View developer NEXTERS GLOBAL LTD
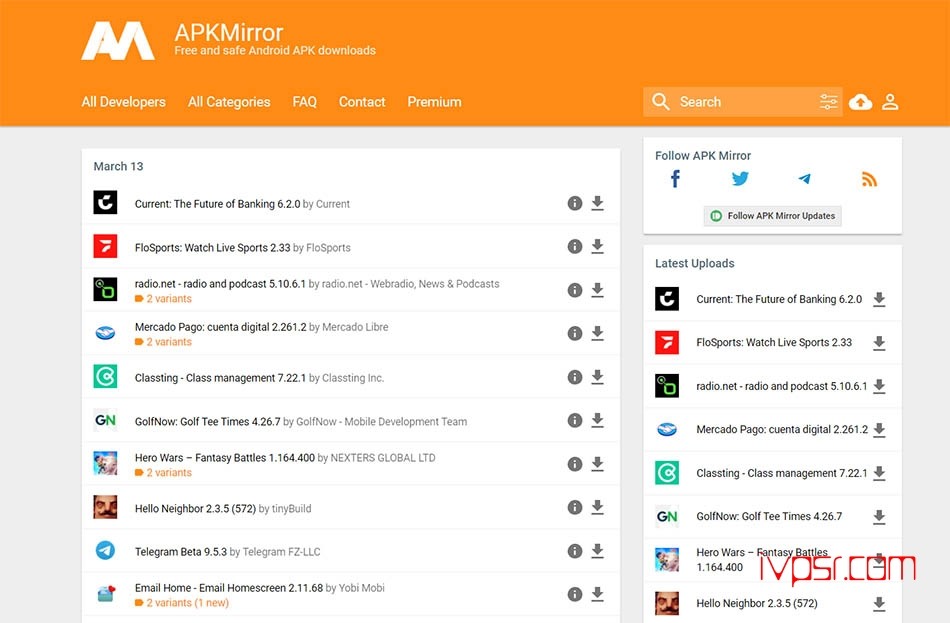This screenshot has height=623, width=950. click(383, 458)
